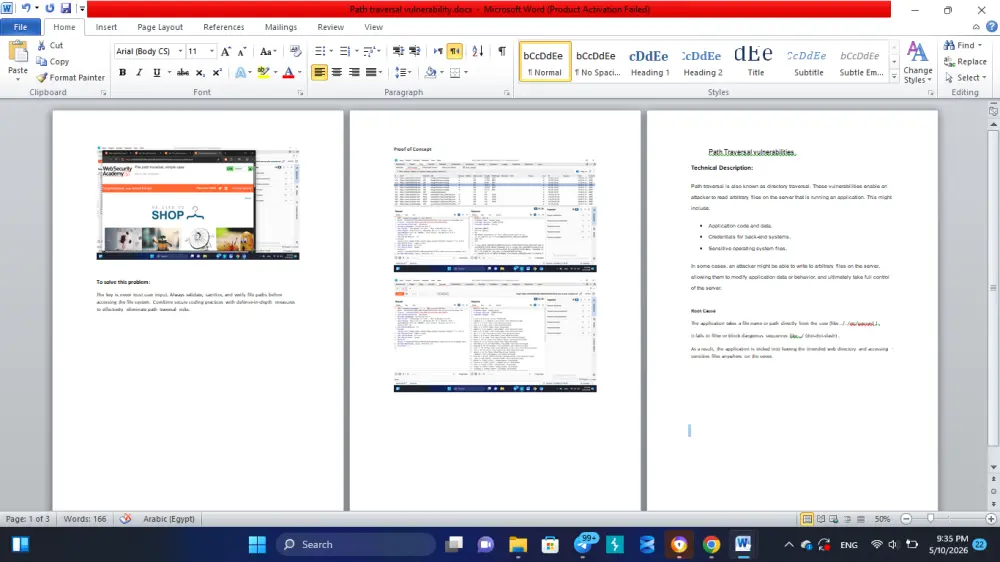Switch to Web Layout view
The height and width of the screenshot is (562, 1000).
(834, 519)
